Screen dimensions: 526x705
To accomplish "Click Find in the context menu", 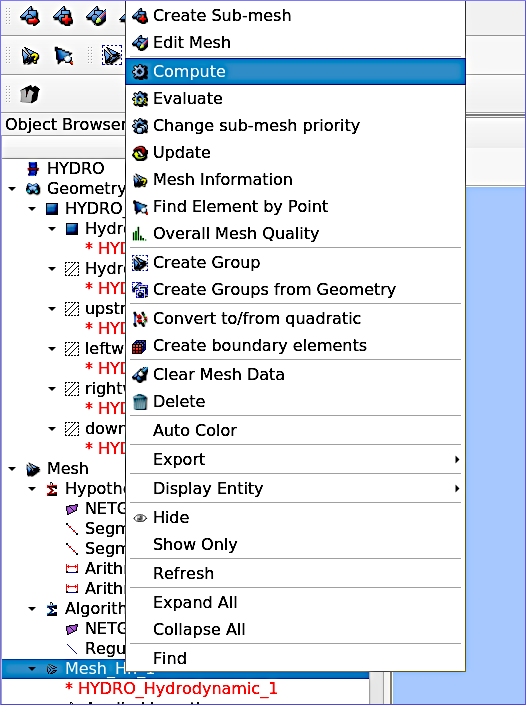I will point(295,658).
